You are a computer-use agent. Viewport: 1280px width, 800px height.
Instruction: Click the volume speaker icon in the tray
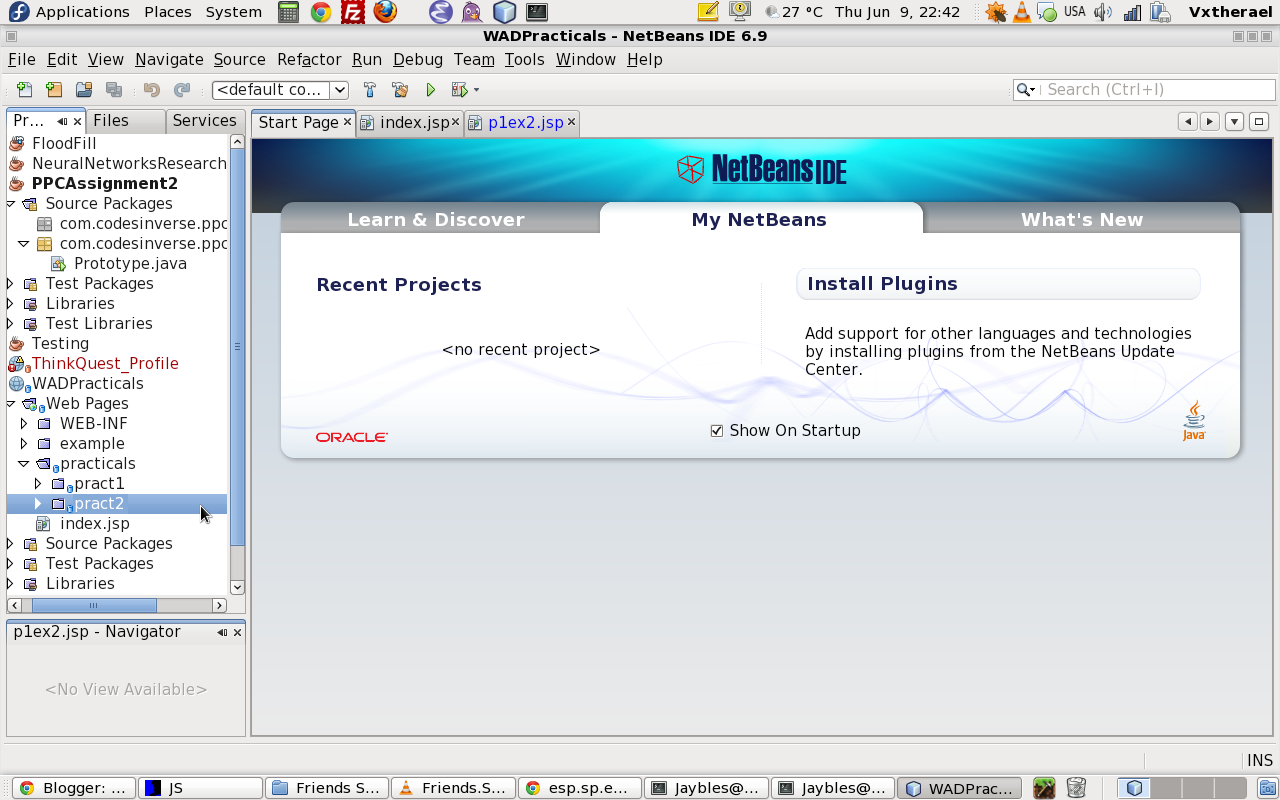pyautogui.click(x=1103, y=12)
